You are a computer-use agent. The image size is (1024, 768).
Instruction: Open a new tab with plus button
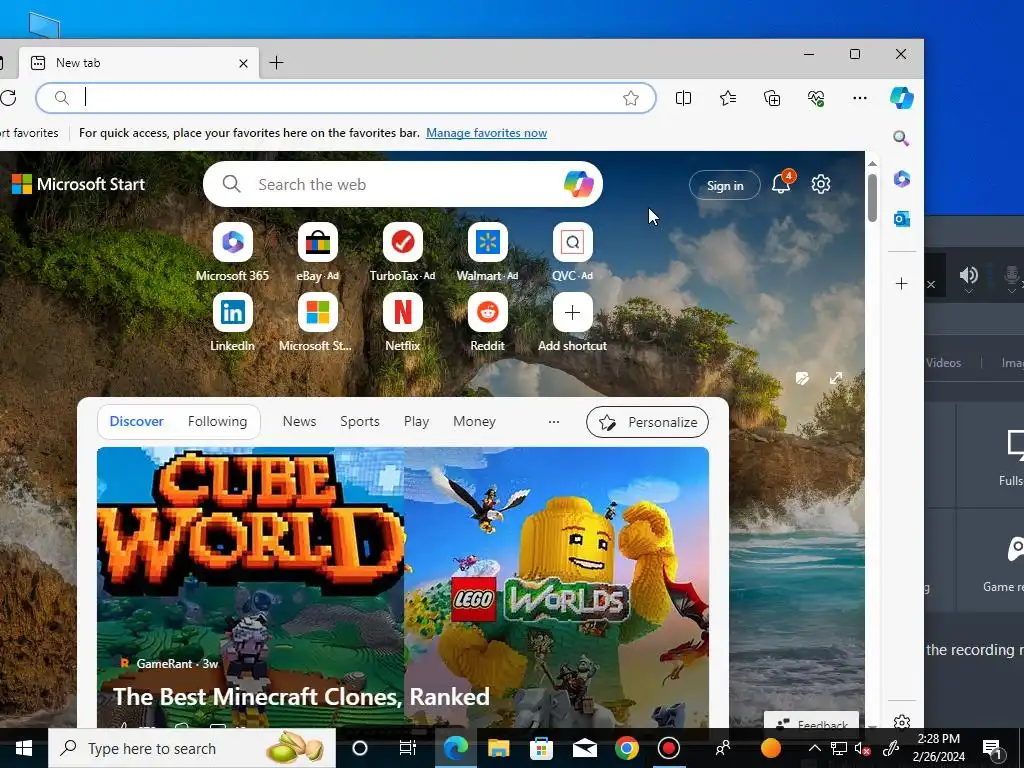pyautogui.click(x=276, y=63)
